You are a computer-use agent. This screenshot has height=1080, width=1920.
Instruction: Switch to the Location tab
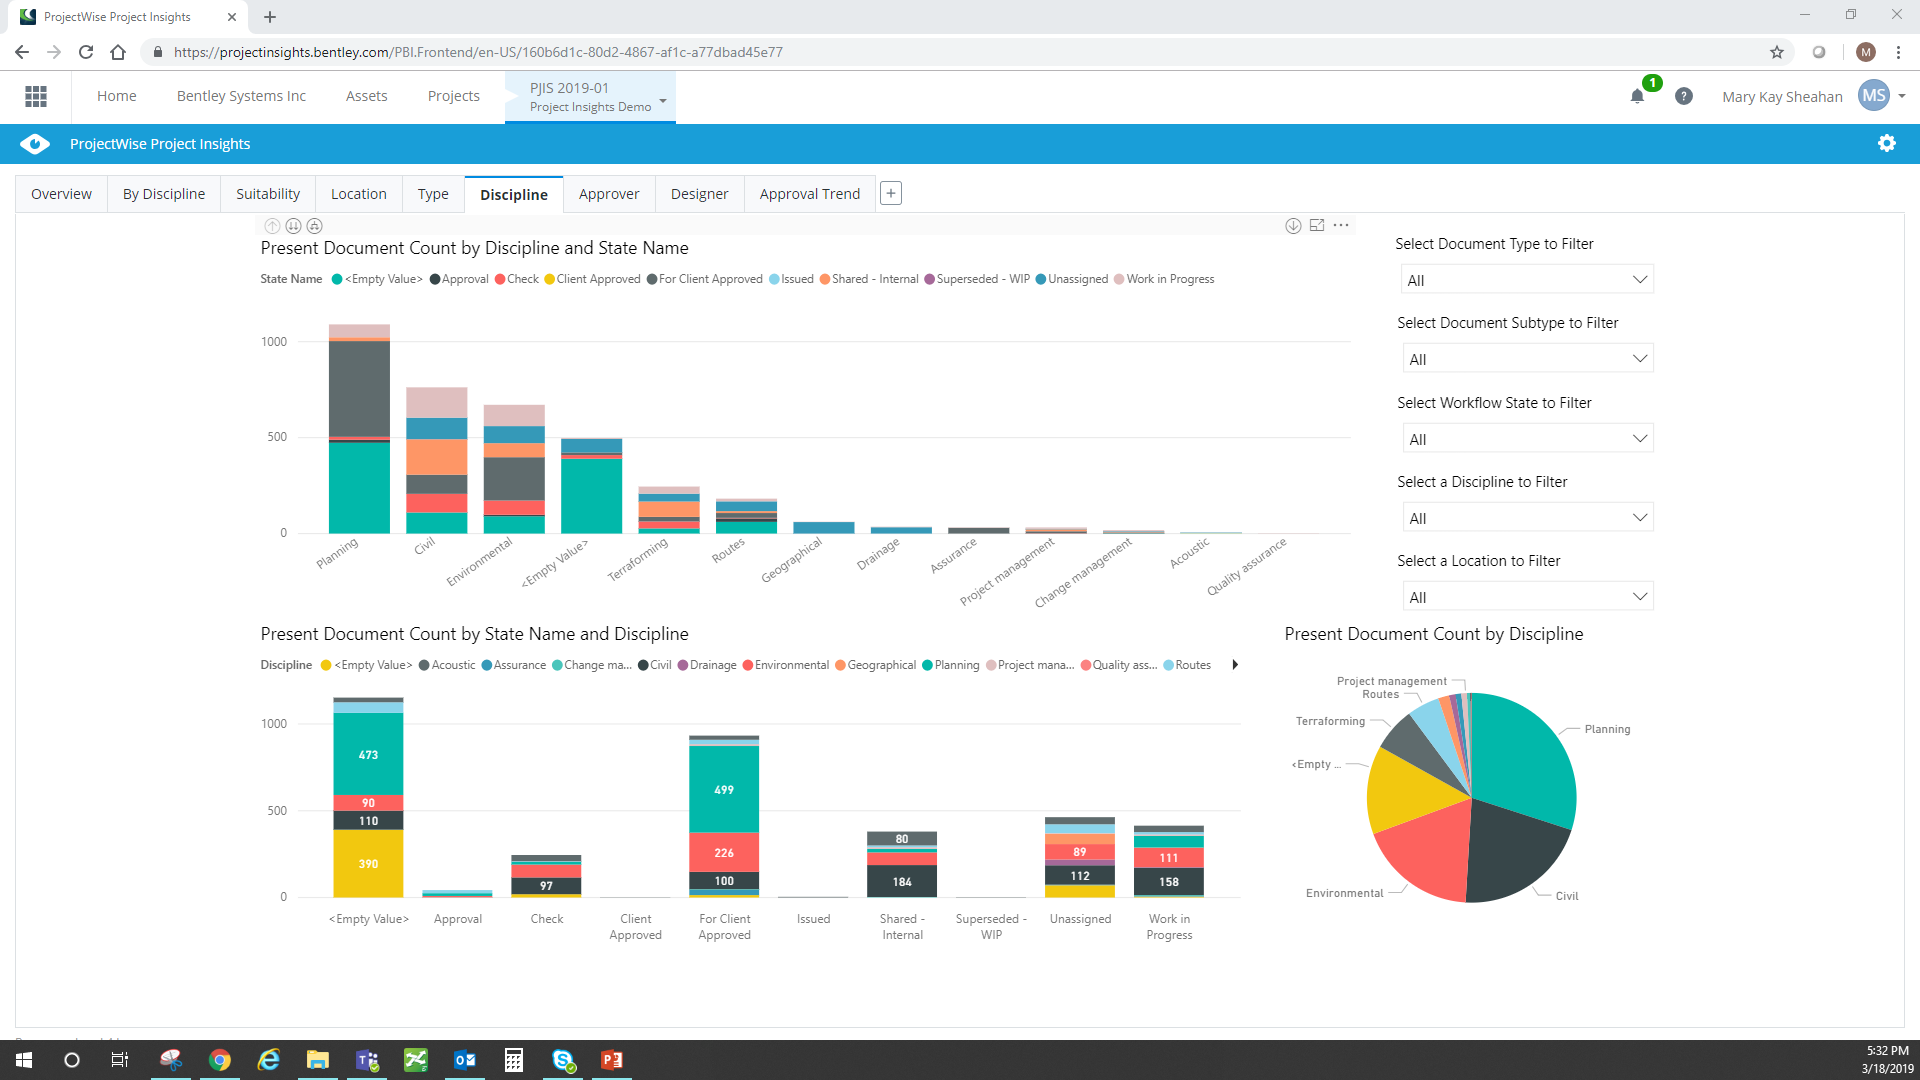(x=358, y=194)
